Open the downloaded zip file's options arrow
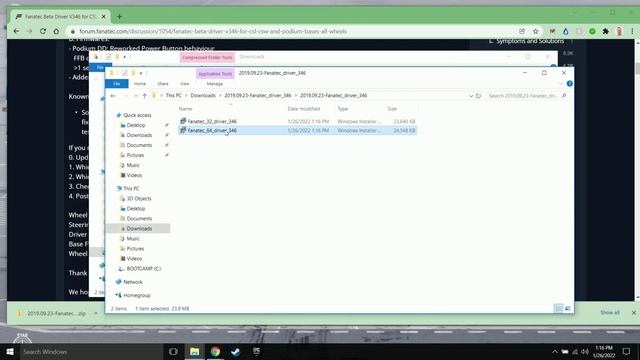640x360 pixels. click(x=96, y=313)
